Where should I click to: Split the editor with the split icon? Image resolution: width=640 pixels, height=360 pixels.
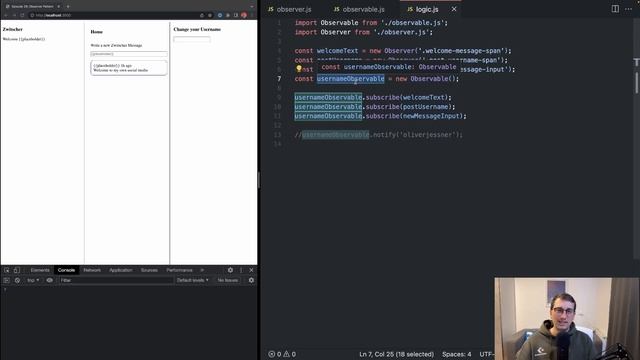pos(615,9)
